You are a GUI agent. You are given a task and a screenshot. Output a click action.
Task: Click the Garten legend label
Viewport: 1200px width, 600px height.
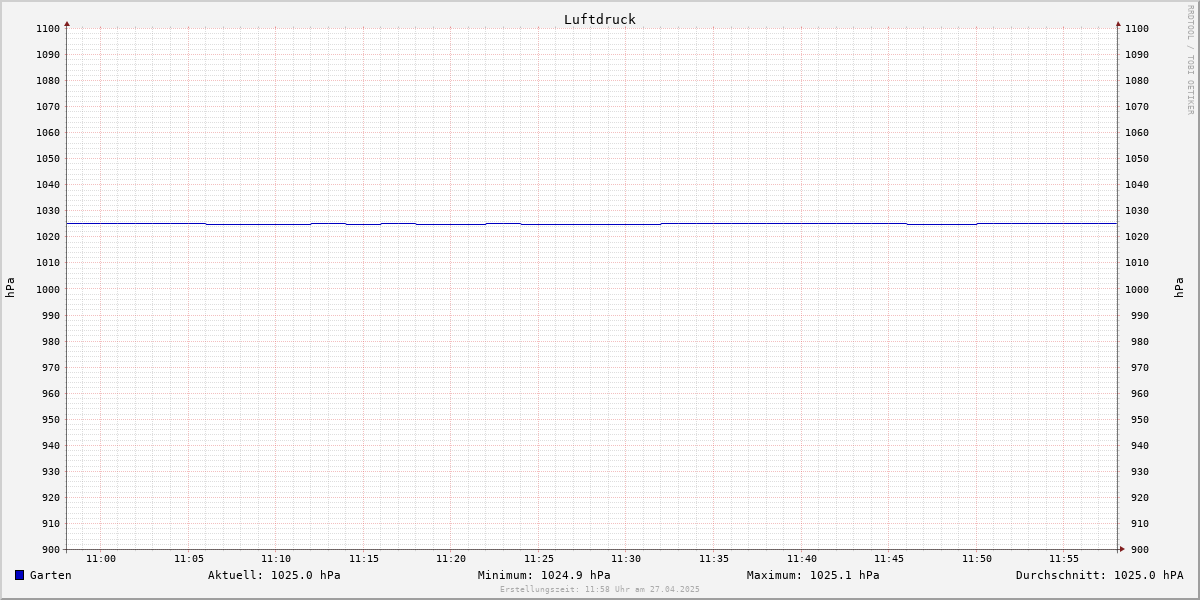coord(51,575)
